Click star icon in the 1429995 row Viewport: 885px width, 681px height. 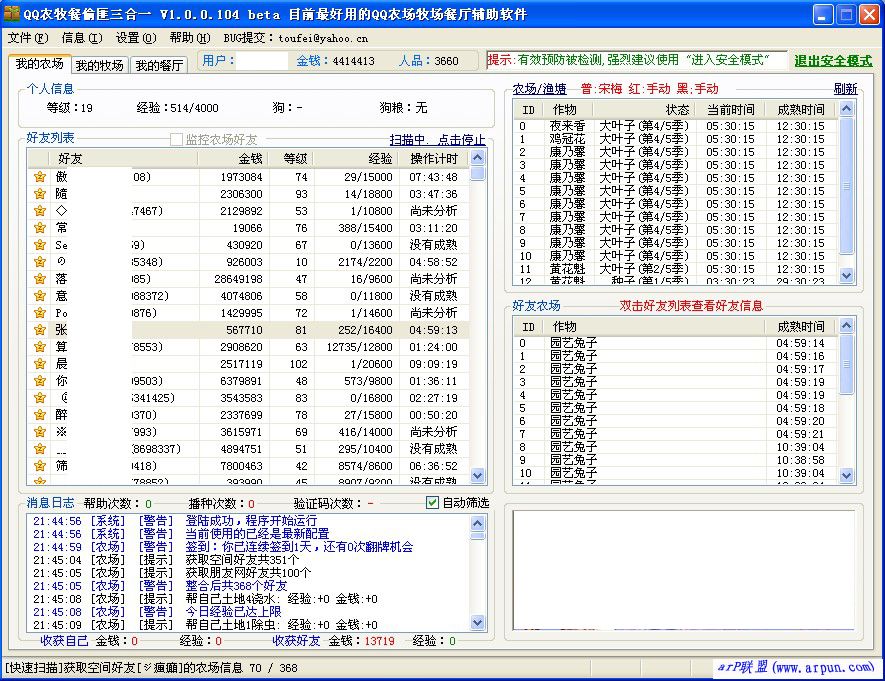40,313
